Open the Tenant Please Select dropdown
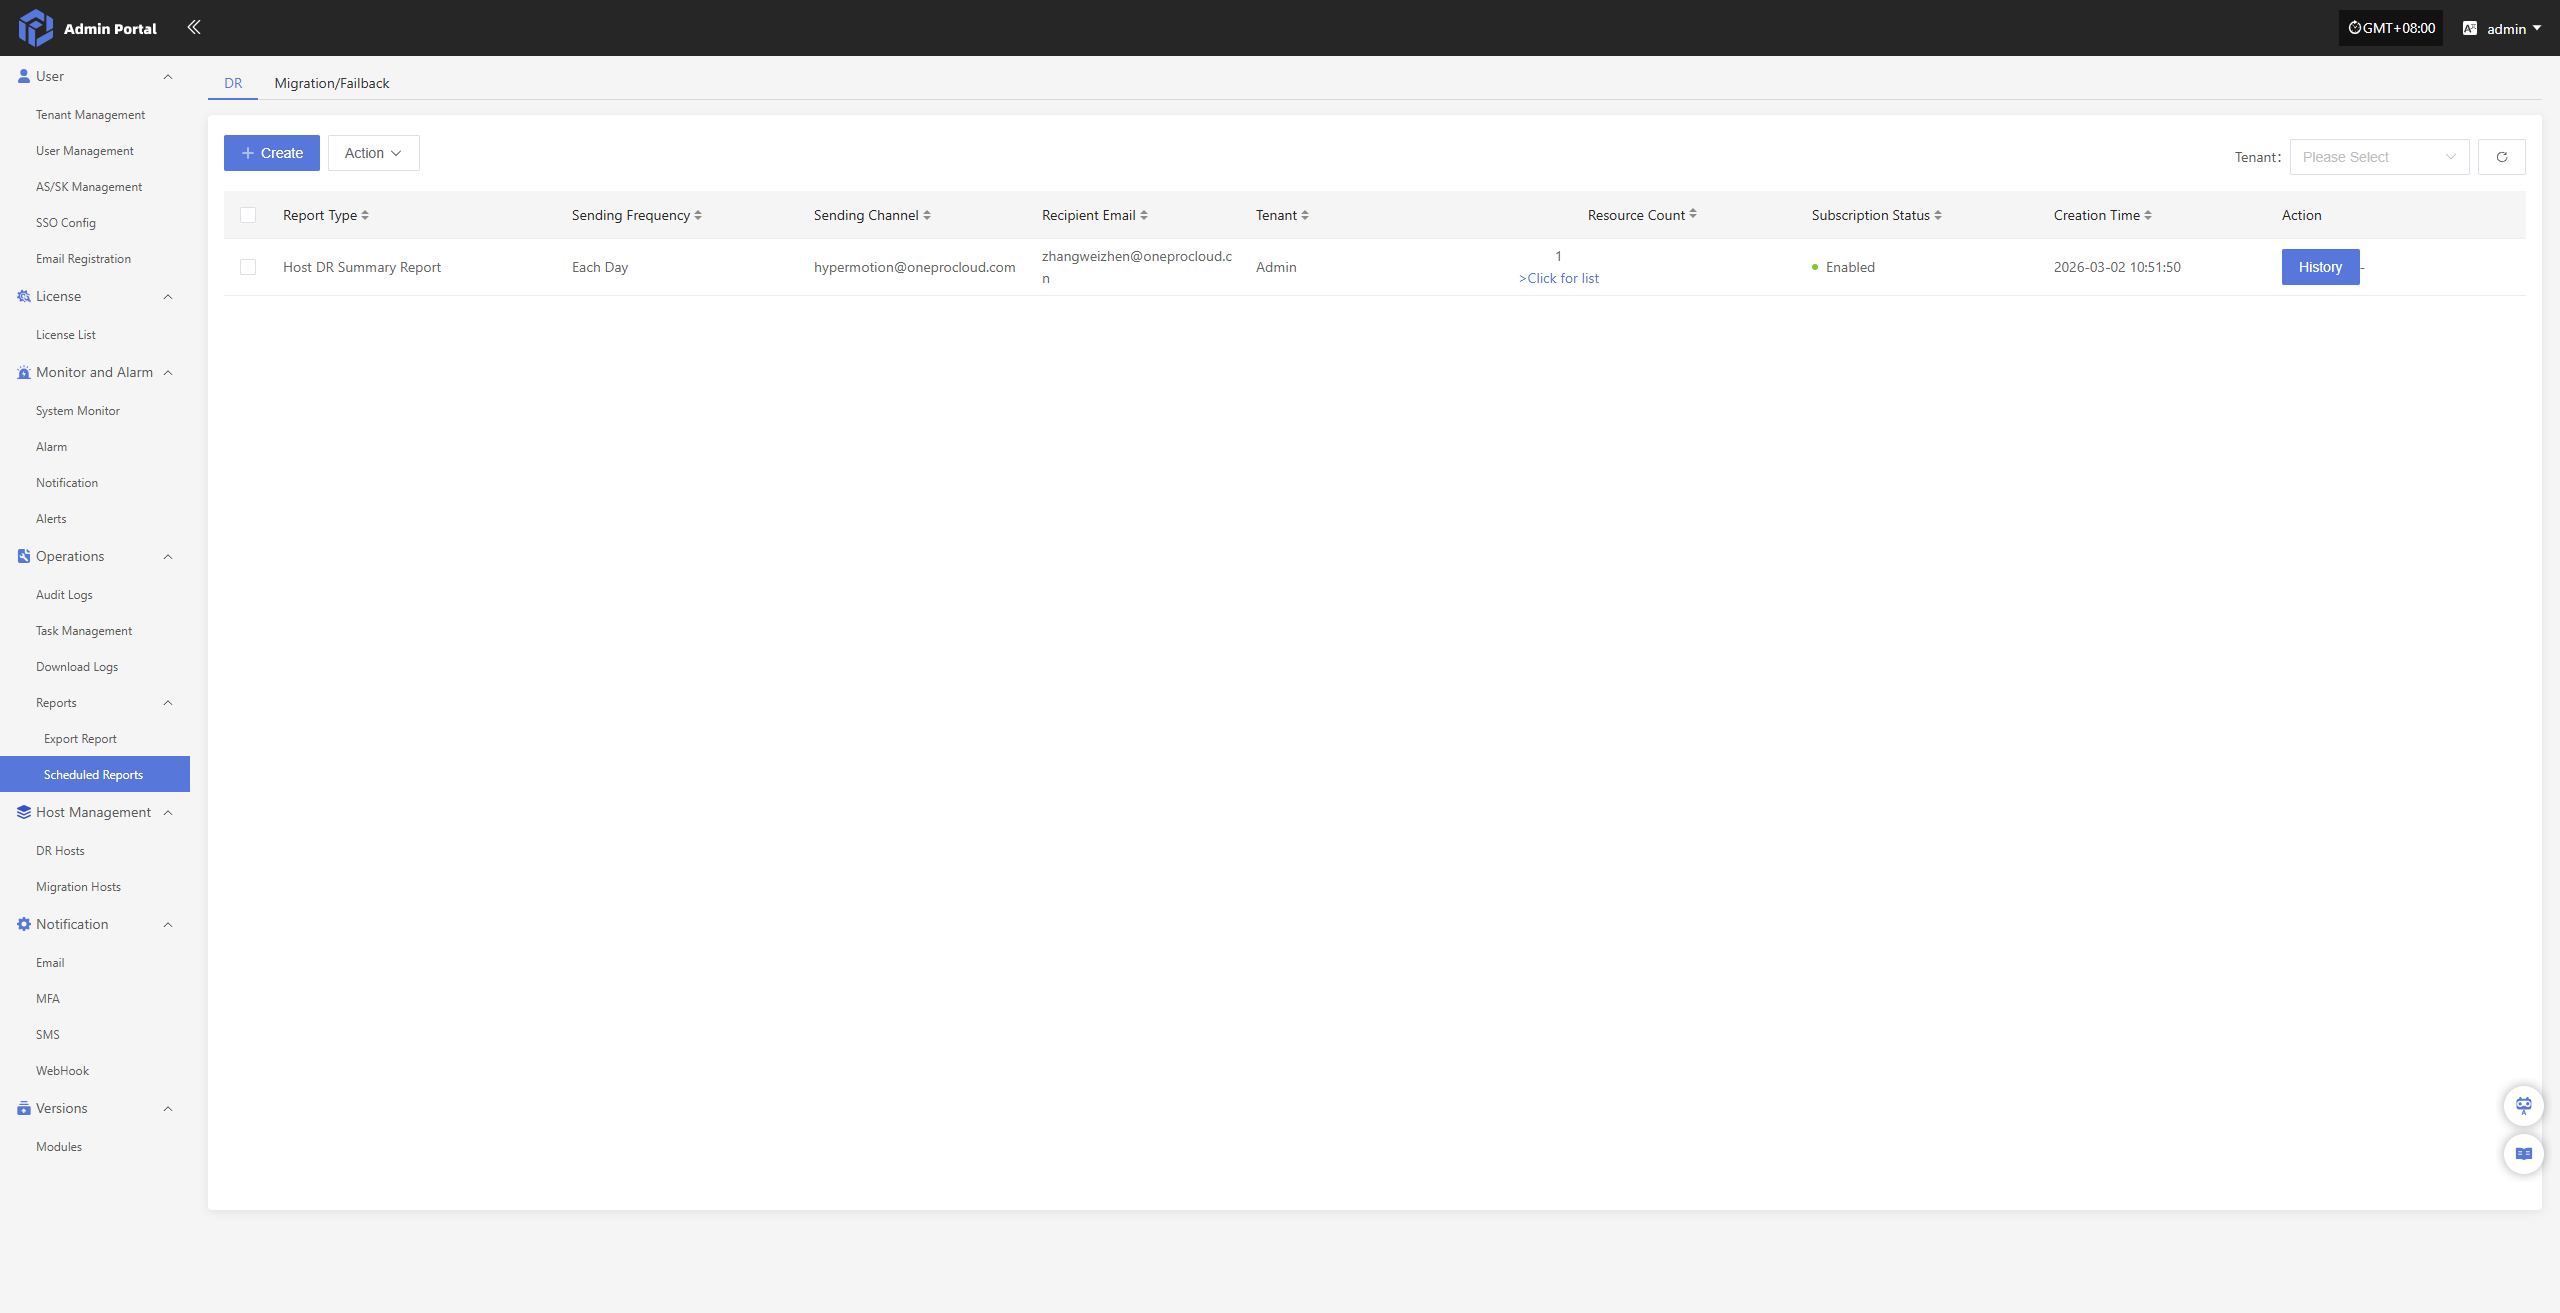Screen dimensions: 2560x1313 (x=2378, y=157)
